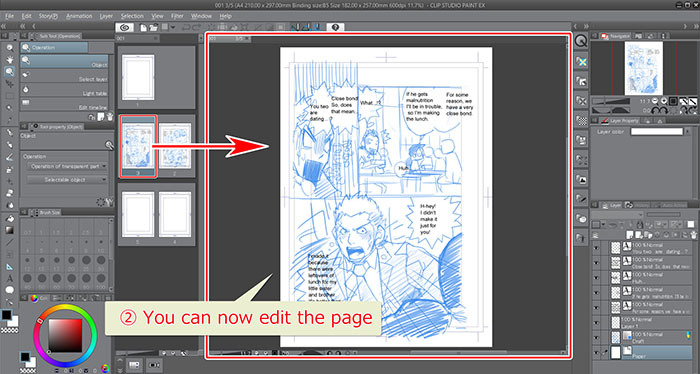The width and height of the screenshot is (700, 374).
Task: Click the Quick Access icon
Action: coord(581,42)
